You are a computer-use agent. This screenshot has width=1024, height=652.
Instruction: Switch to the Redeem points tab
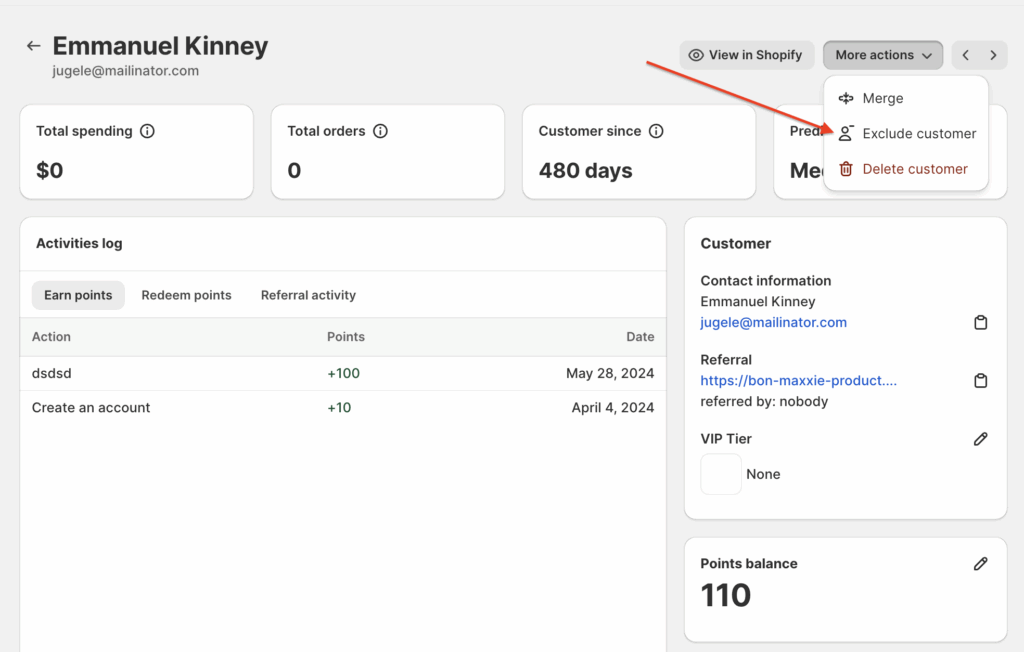[186, 295]
